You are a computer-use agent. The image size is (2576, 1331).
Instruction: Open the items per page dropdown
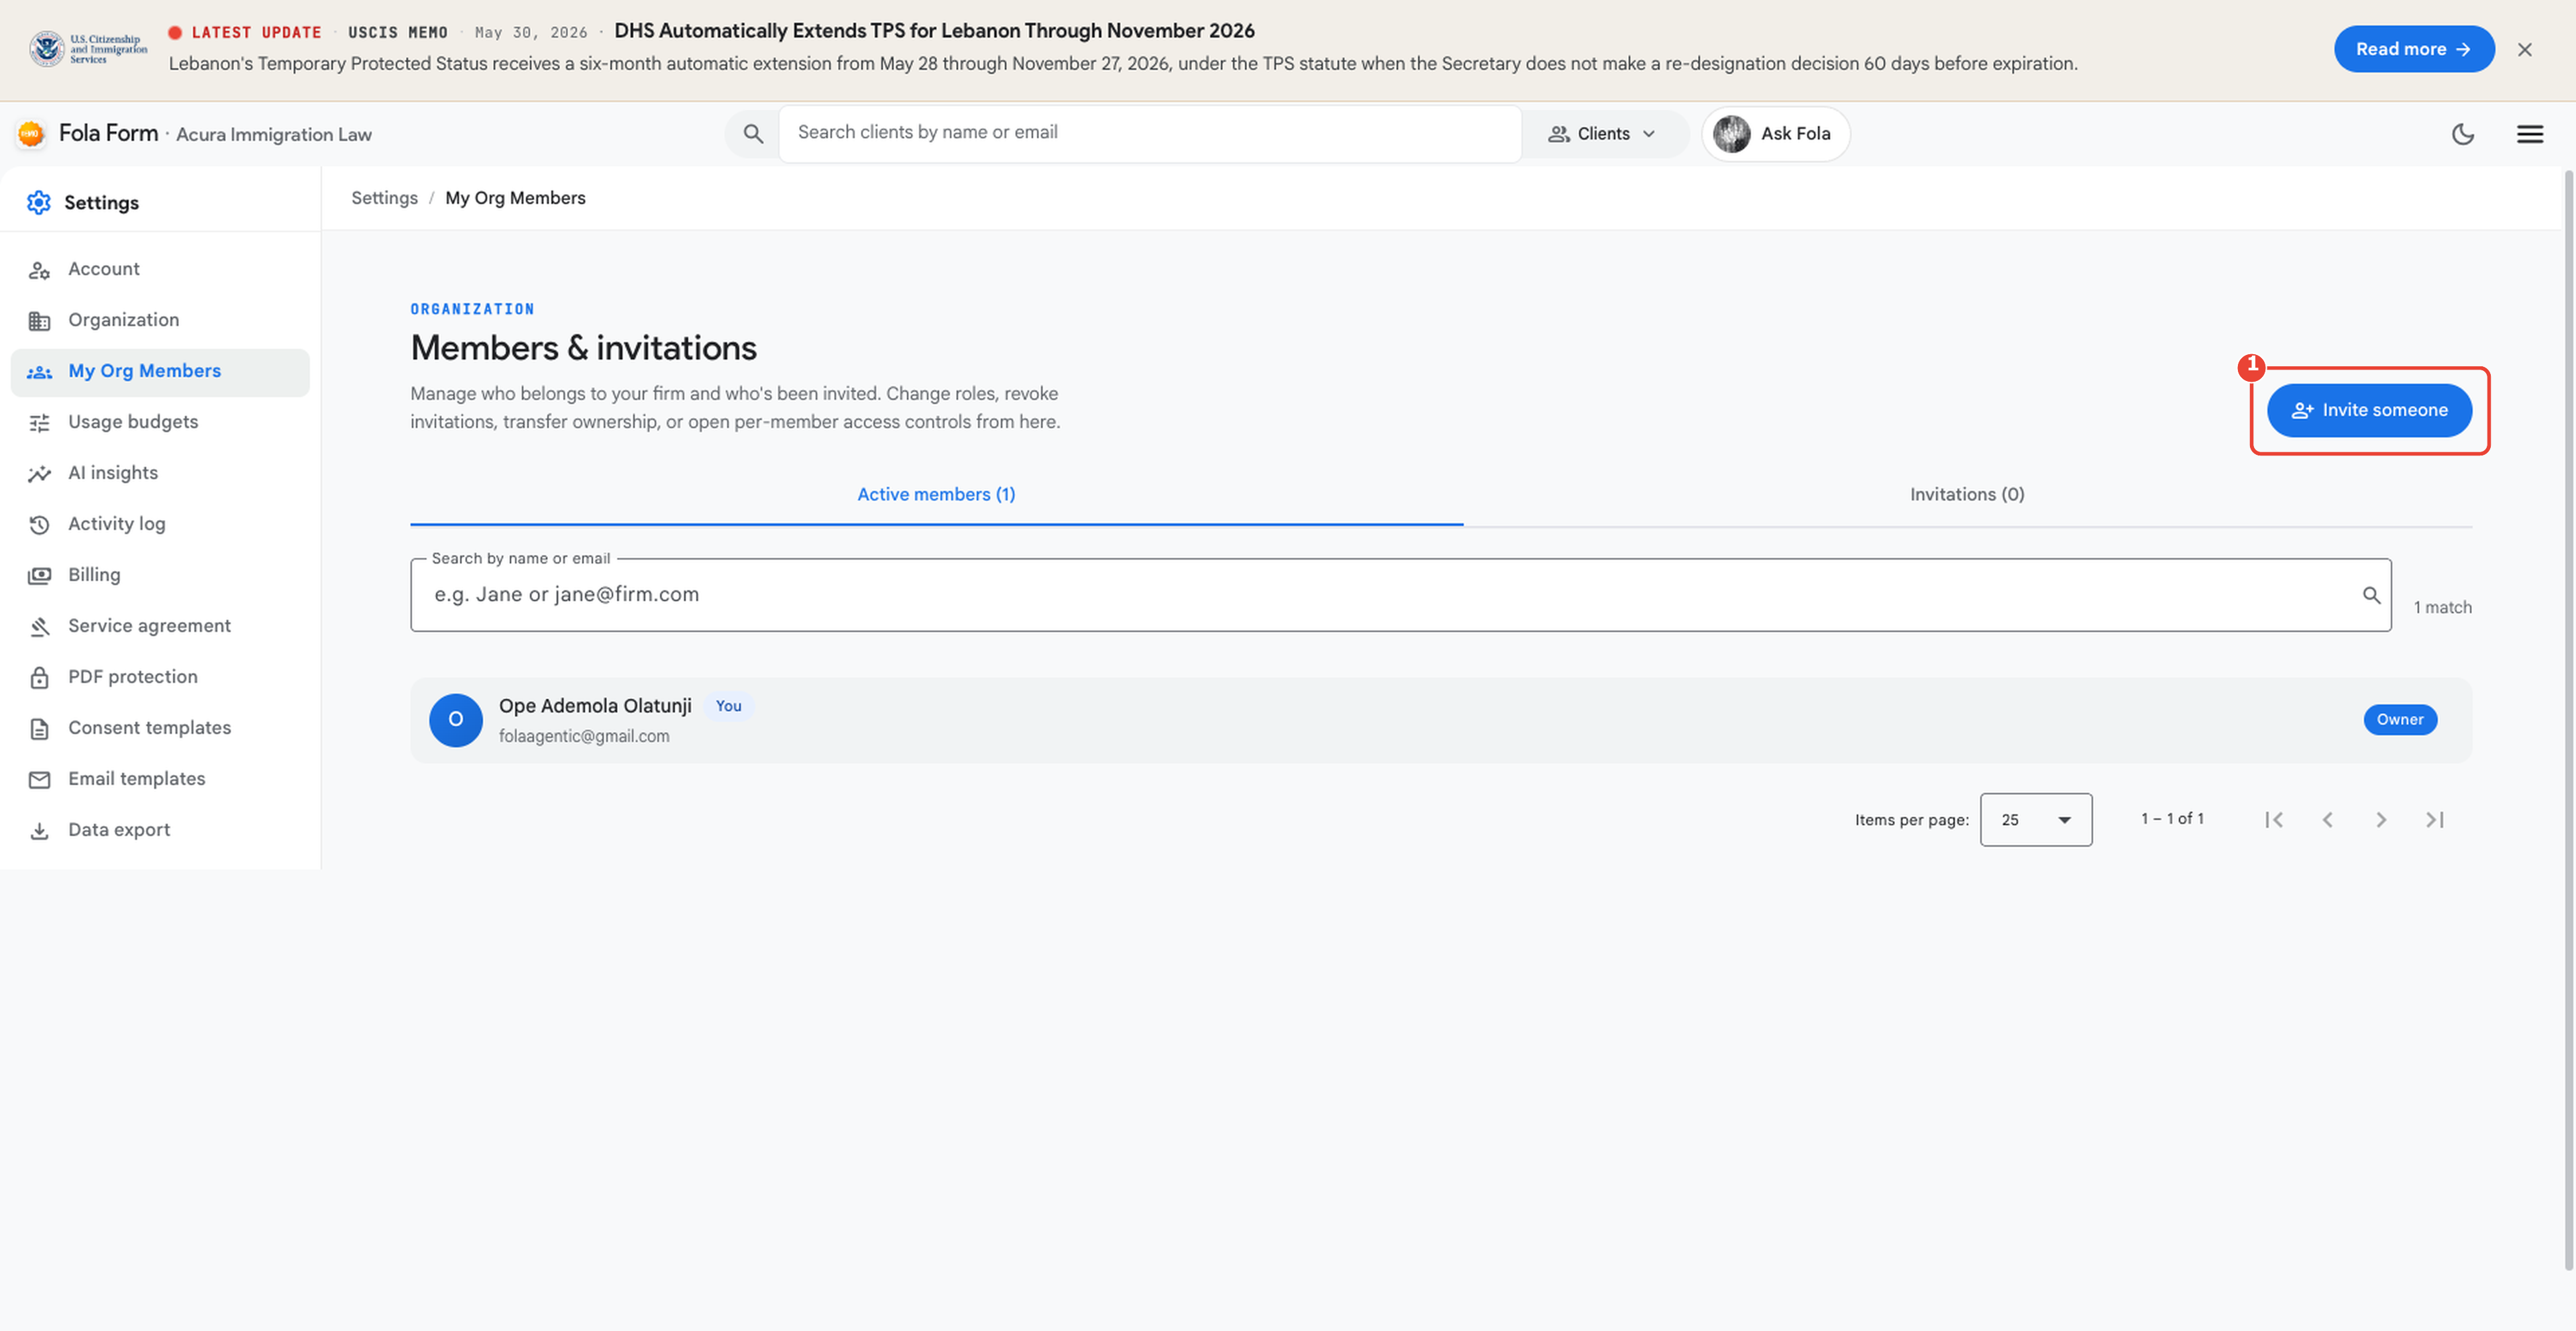pyautogui.click(x=2036, y=820)
